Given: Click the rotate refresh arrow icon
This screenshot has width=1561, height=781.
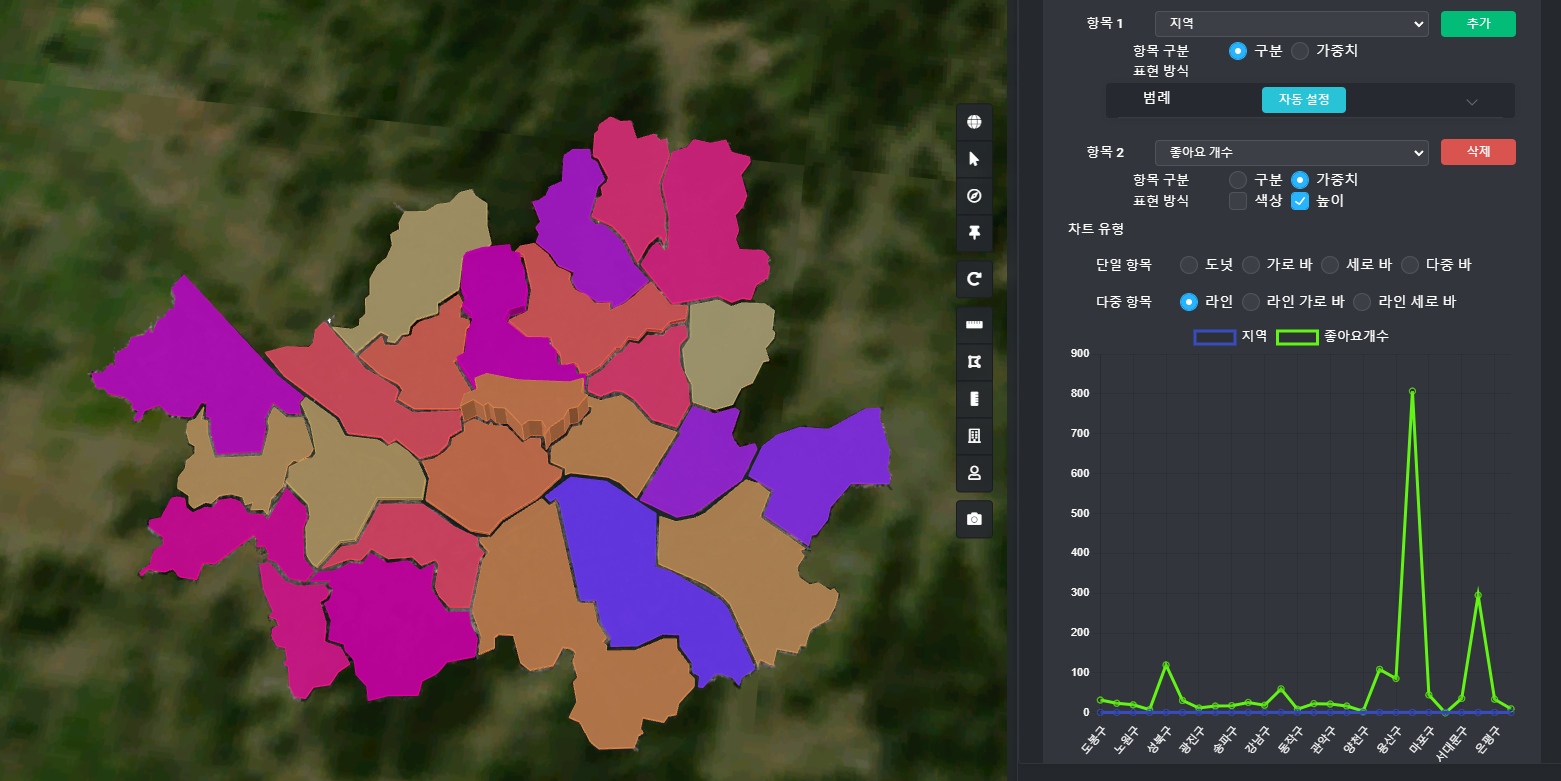Looking at the screenshot, I should tap(974, 280).
